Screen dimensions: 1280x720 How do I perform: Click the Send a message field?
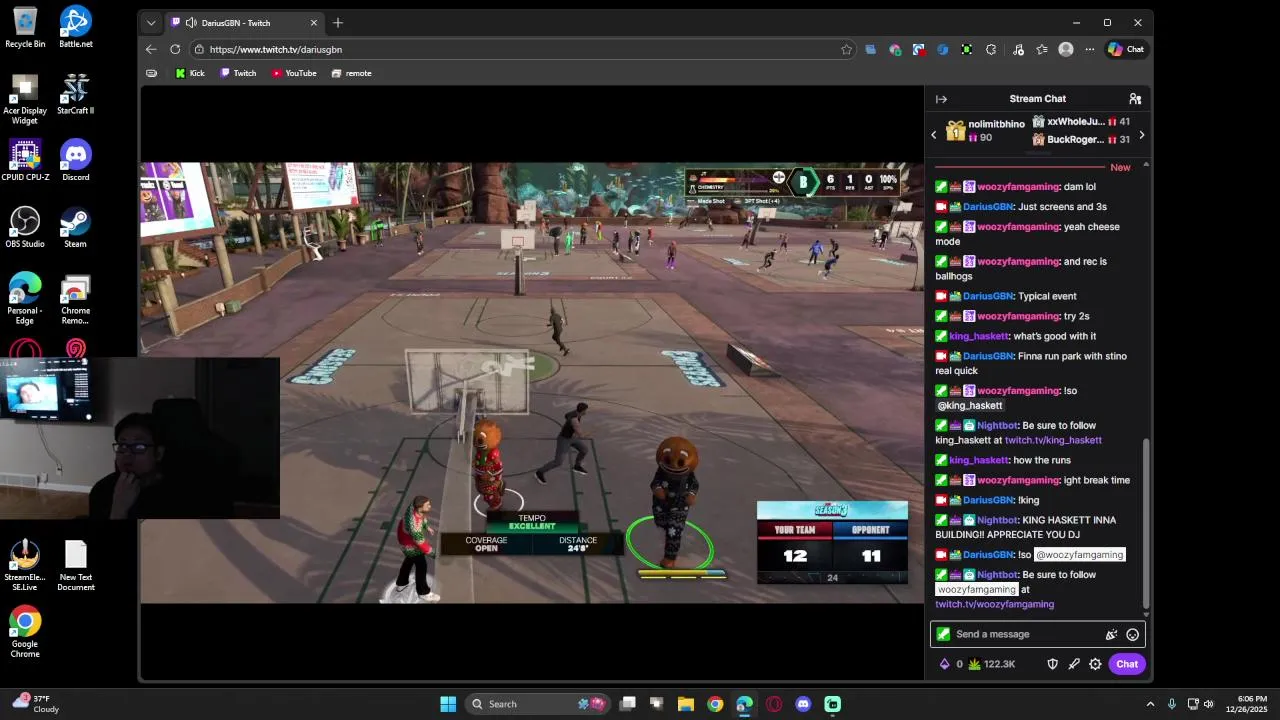point(1037,634)
